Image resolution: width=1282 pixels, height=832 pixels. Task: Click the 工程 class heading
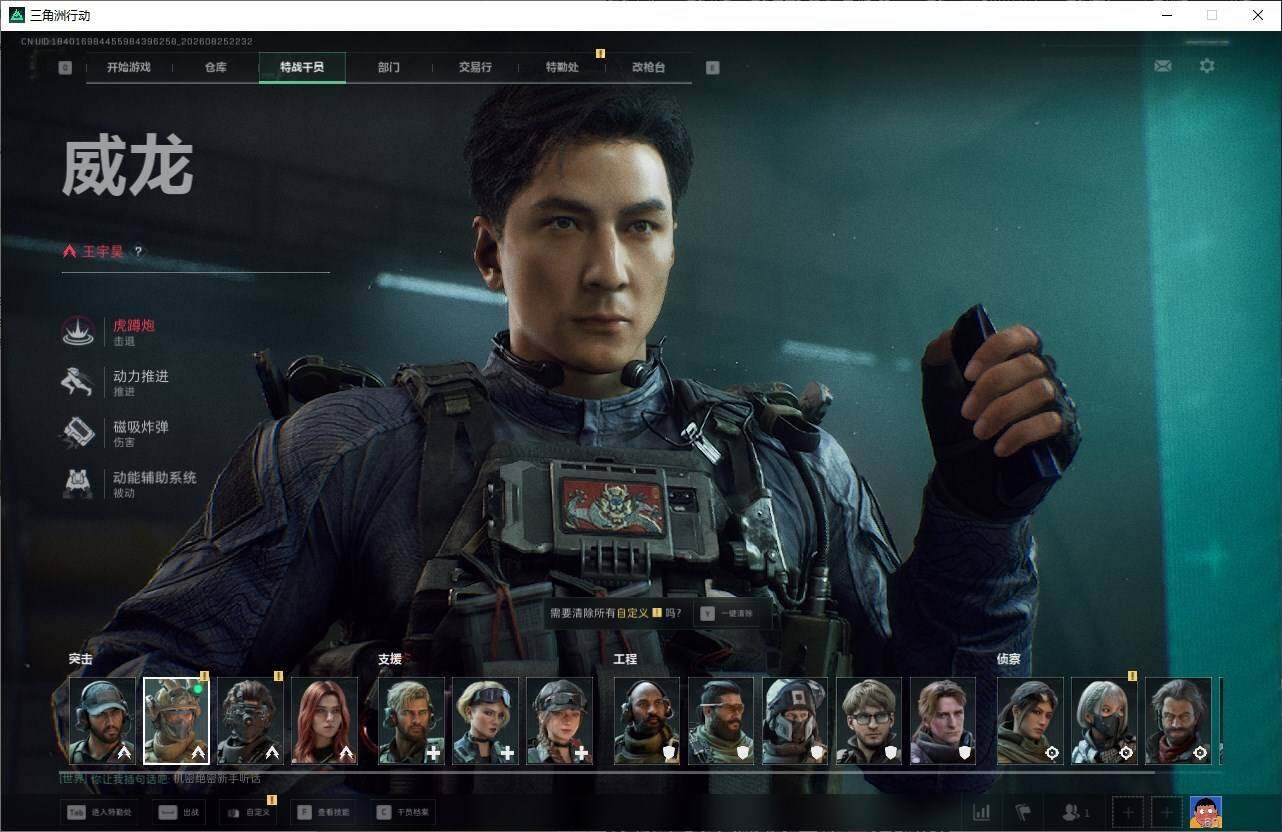point(625,659)
